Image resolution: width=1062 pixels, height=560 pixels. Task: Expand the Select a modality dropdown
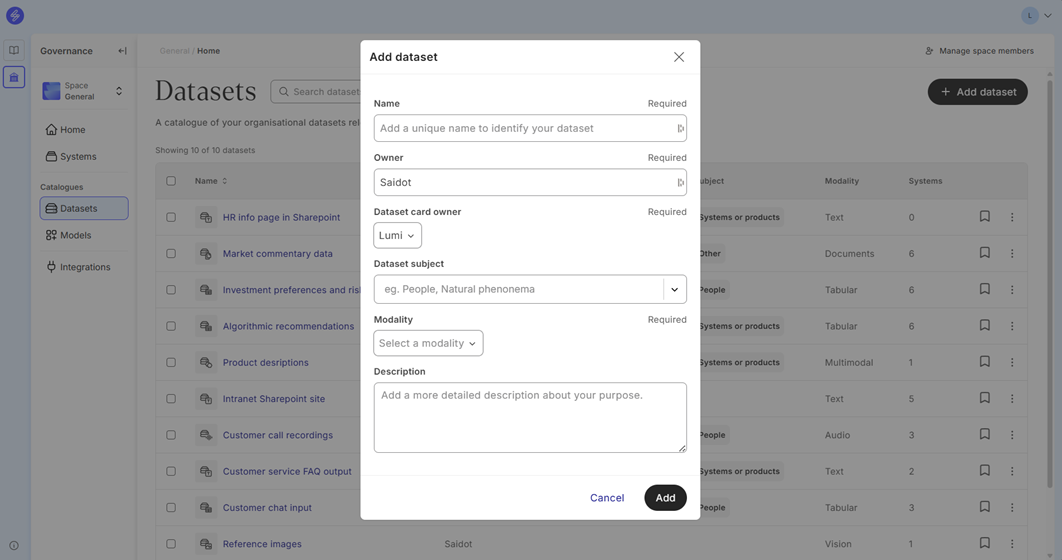(x=428, y=343)
